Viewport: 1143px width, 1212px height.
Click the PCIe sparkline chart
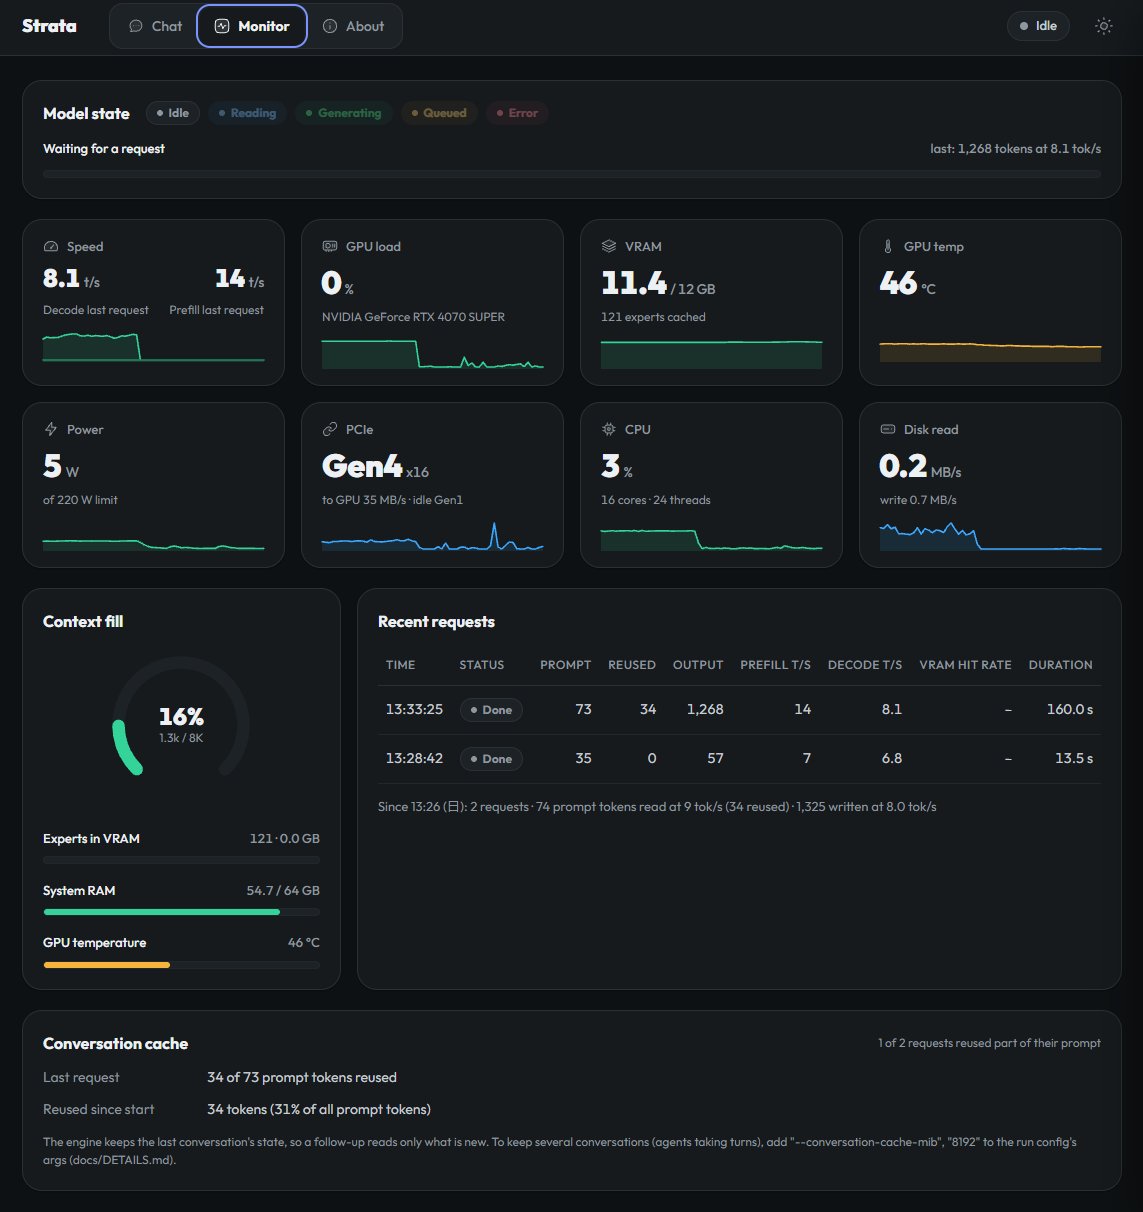click(x=433, y=535)
